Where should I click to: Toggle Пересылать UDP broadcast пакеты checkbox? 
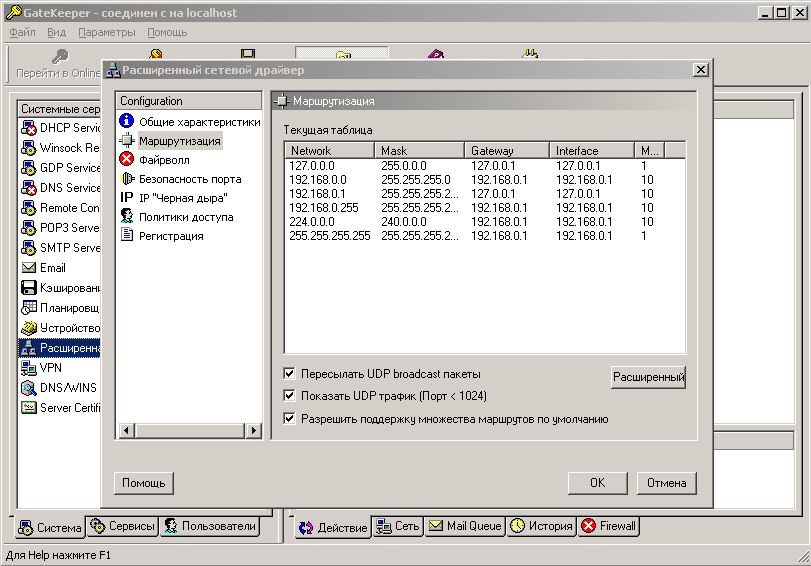289,373
